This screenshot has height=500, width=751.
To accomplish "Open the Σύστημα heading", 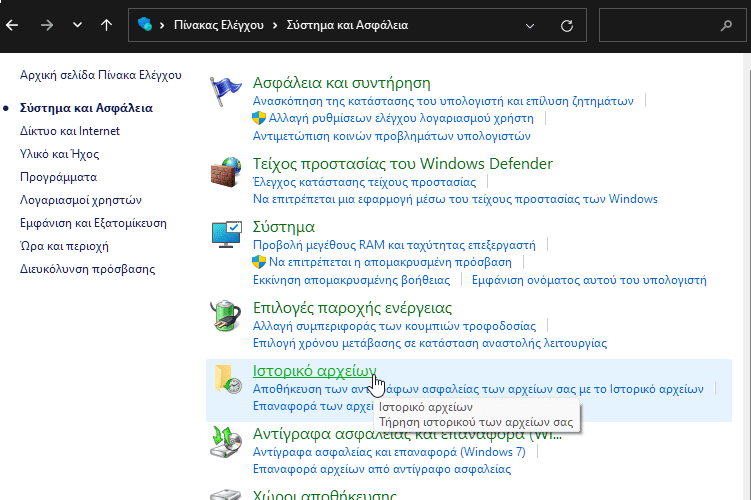I will point(284,227).
